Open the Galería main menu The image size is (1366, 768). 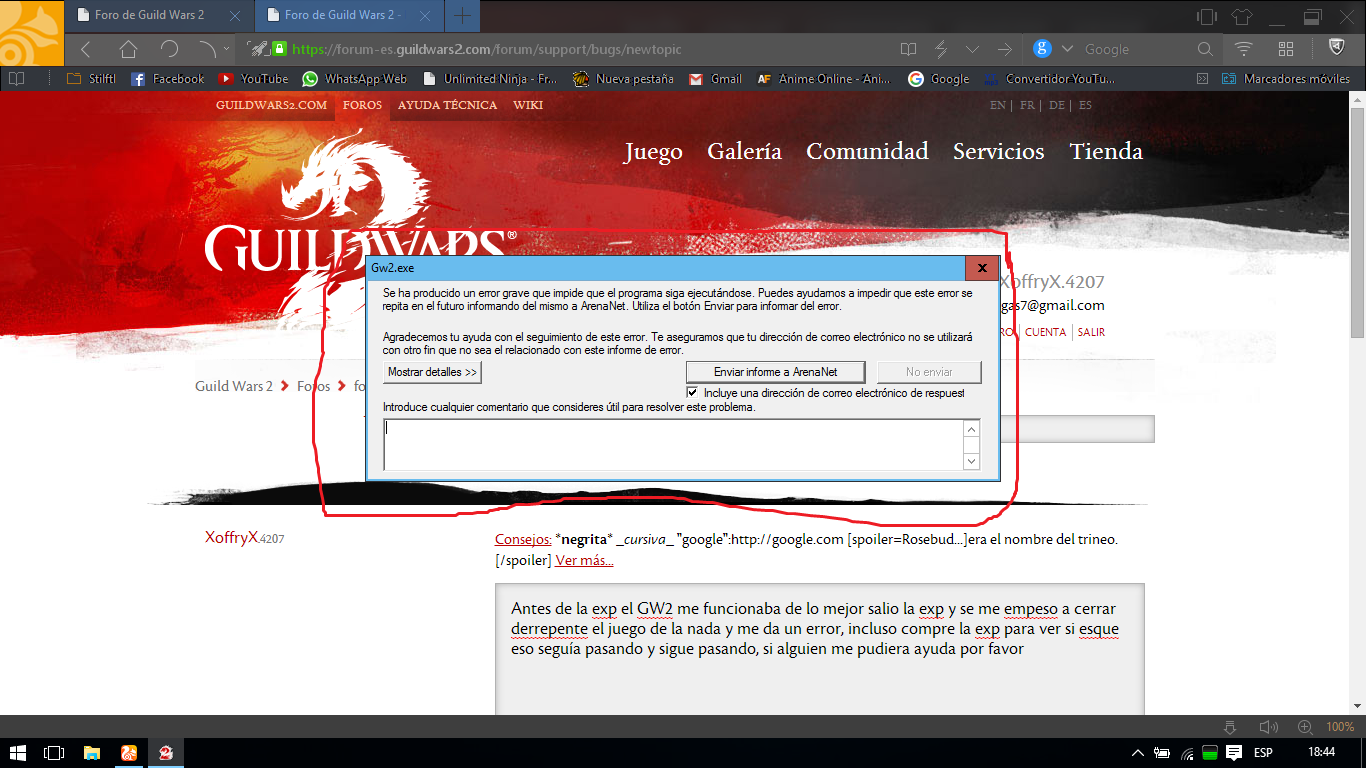point(744,152)
